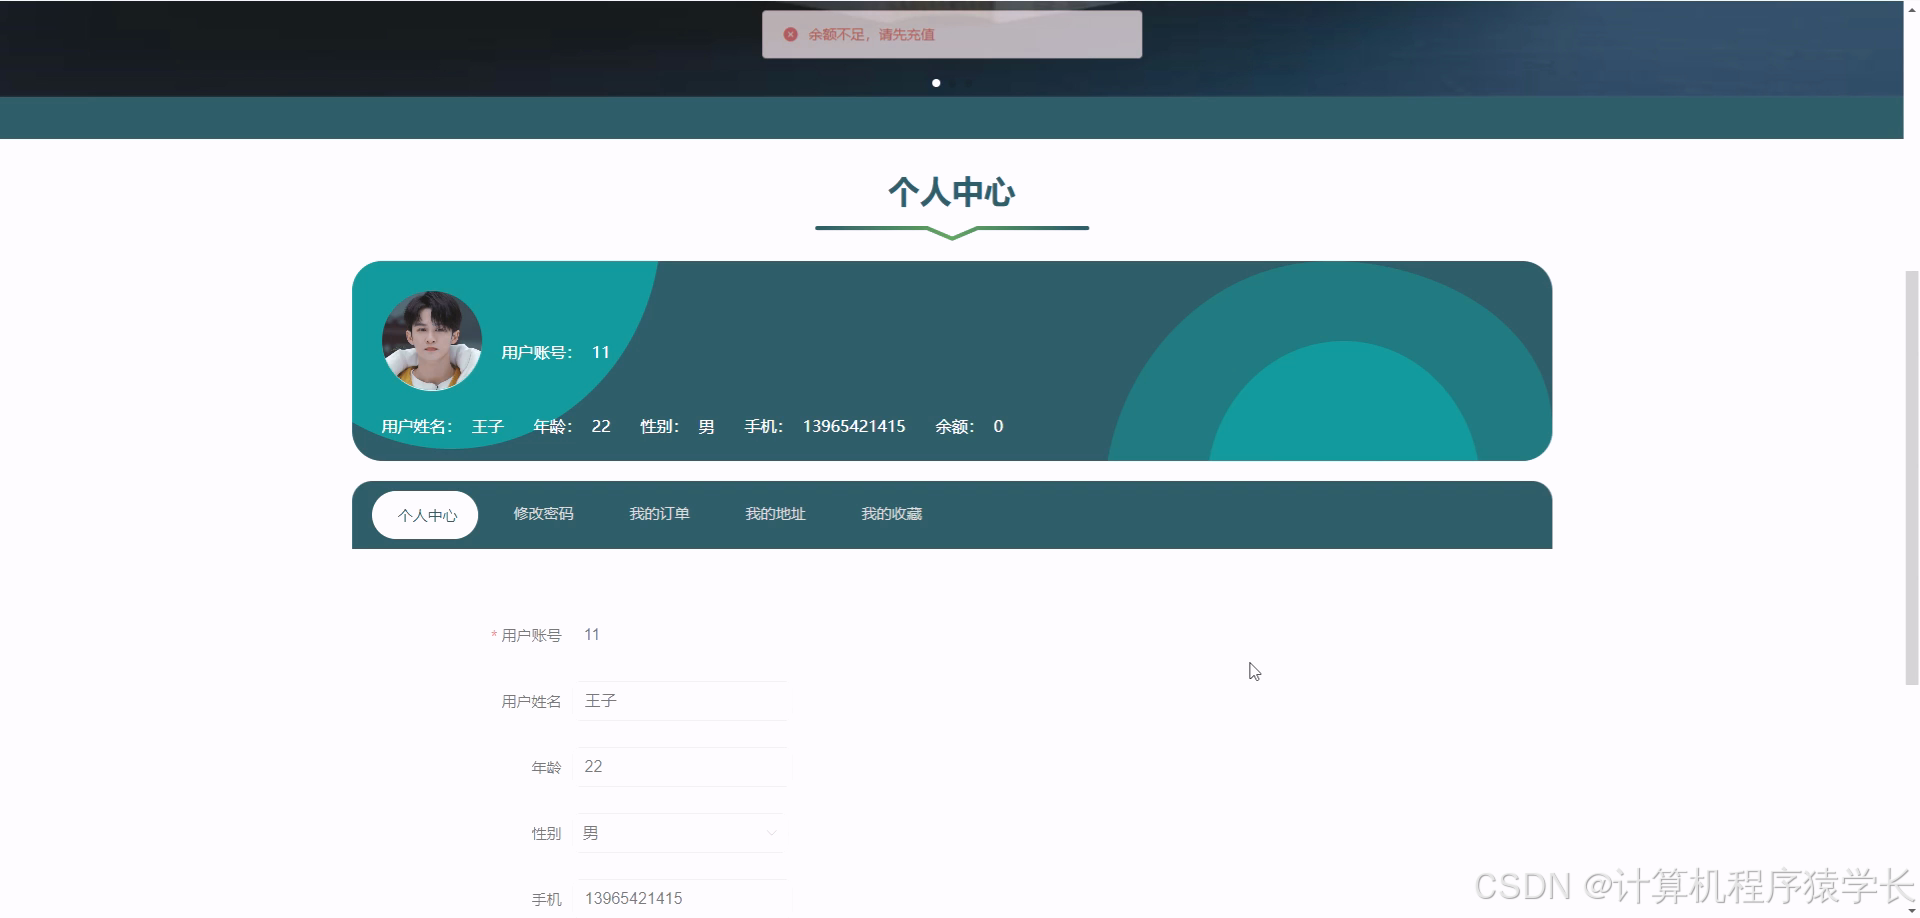Select the 个人中心 tab
Screen dimensions: 1920x918
click(425, 515)
